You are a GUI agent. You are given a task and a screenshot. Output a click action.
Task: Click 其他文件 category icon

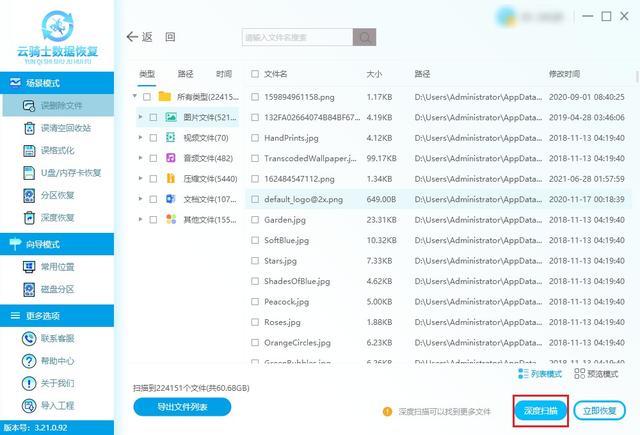171,219
